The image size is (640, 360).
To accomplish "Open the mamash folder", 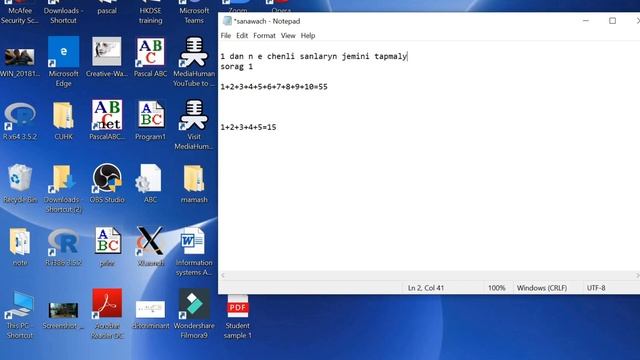I will [194, 178].
